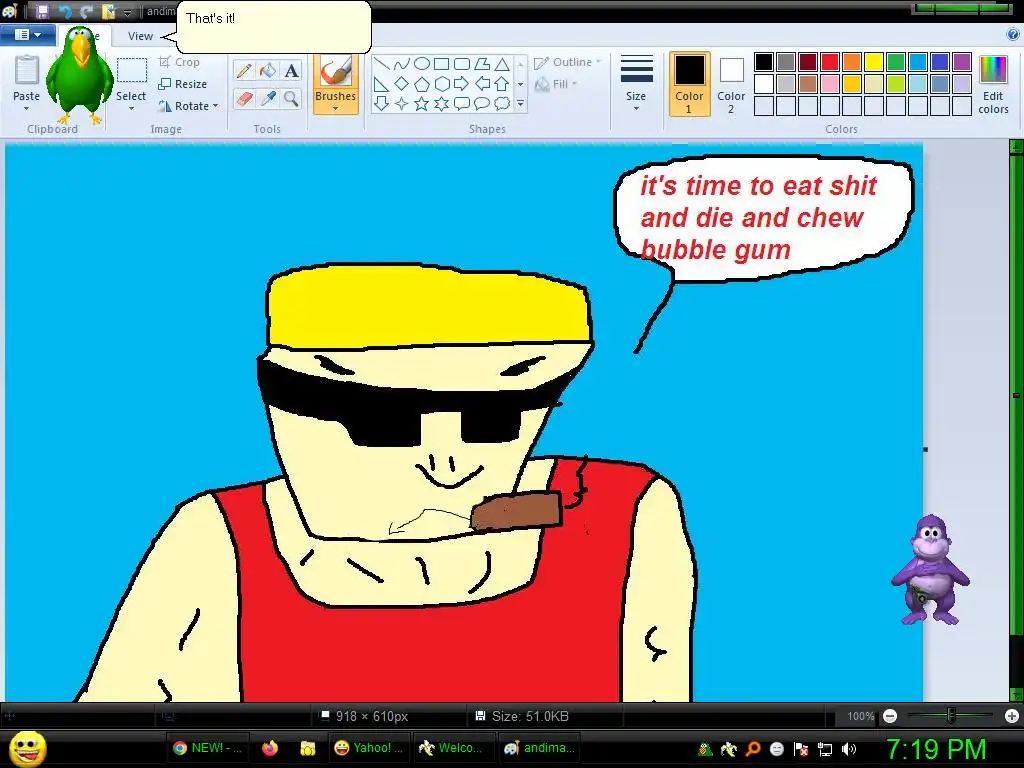Choose the Oval shape
Viewport: 1024px width, 768px height.
422,63
